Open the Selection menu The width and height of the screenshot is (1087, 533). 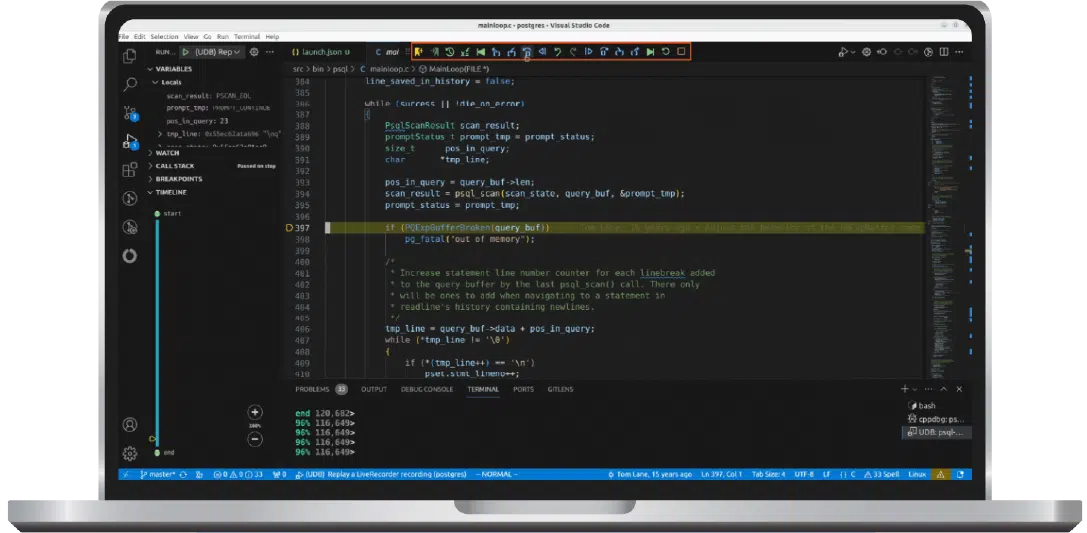tap(164, 37)
